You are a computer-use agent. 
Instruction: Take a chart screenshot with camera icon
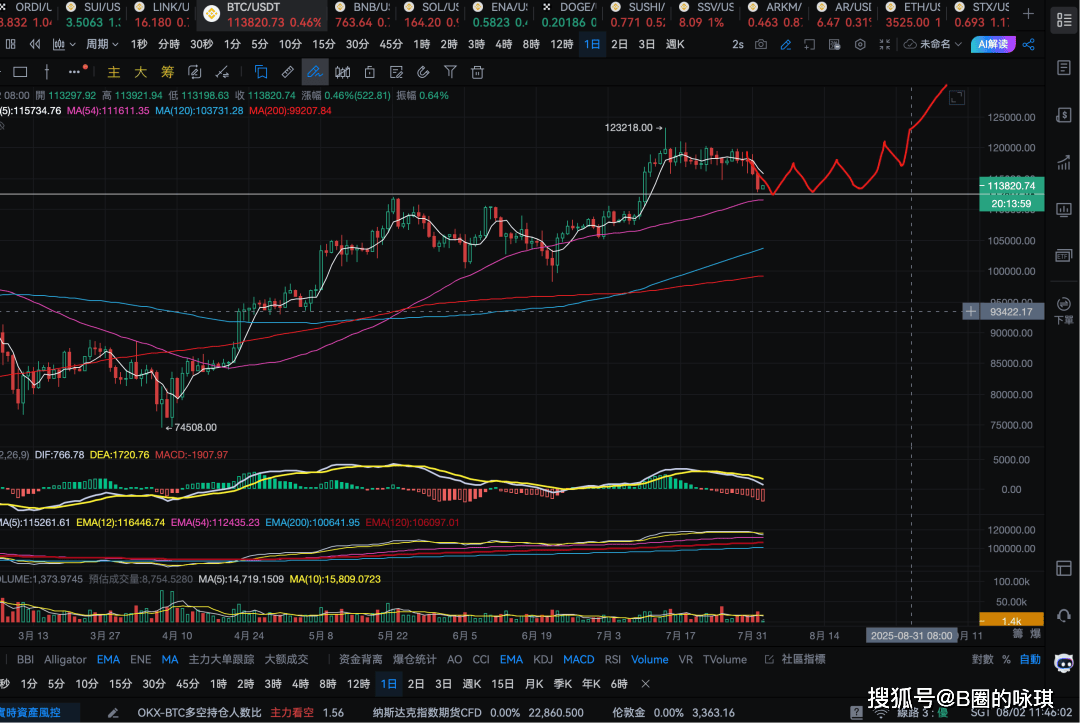[x=761, y=44]
